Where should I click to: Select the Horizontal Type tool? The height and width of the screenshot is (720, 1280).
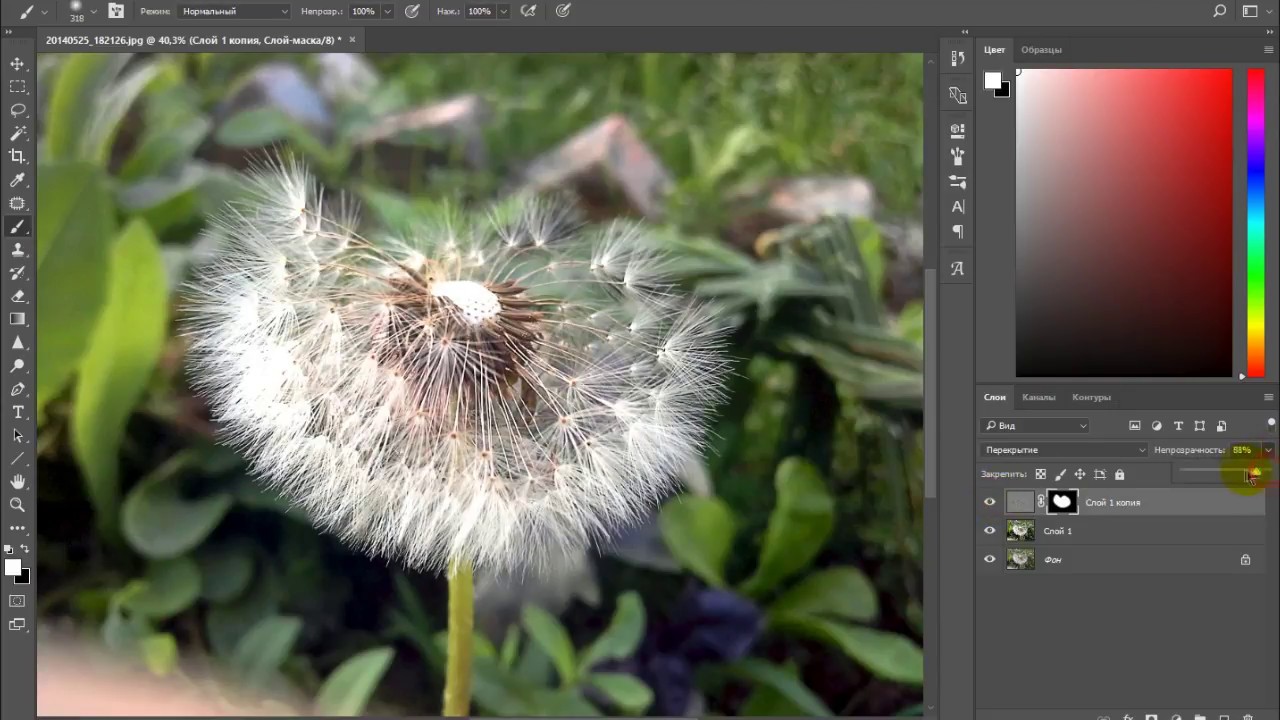click(18, 412)
